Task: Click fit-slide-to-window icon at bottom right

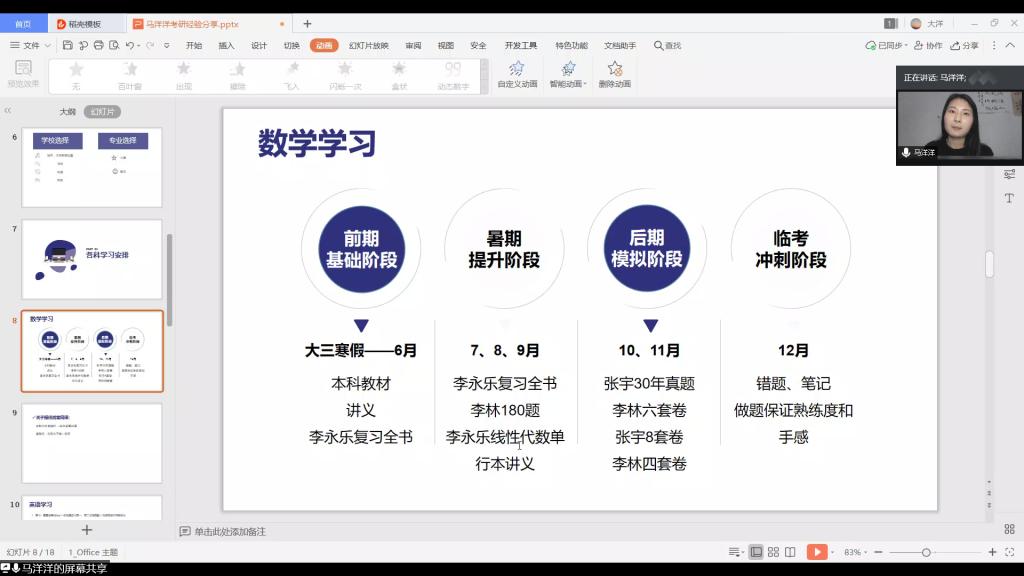Action: pyautogui.click(x=1009, y=552)
